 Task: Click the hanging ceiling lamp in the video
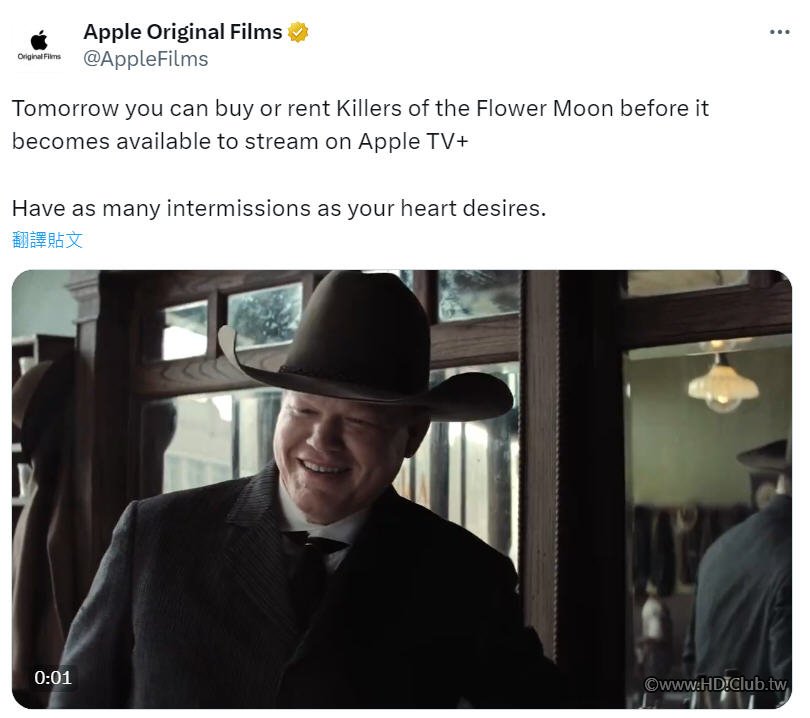coord(722,384)
